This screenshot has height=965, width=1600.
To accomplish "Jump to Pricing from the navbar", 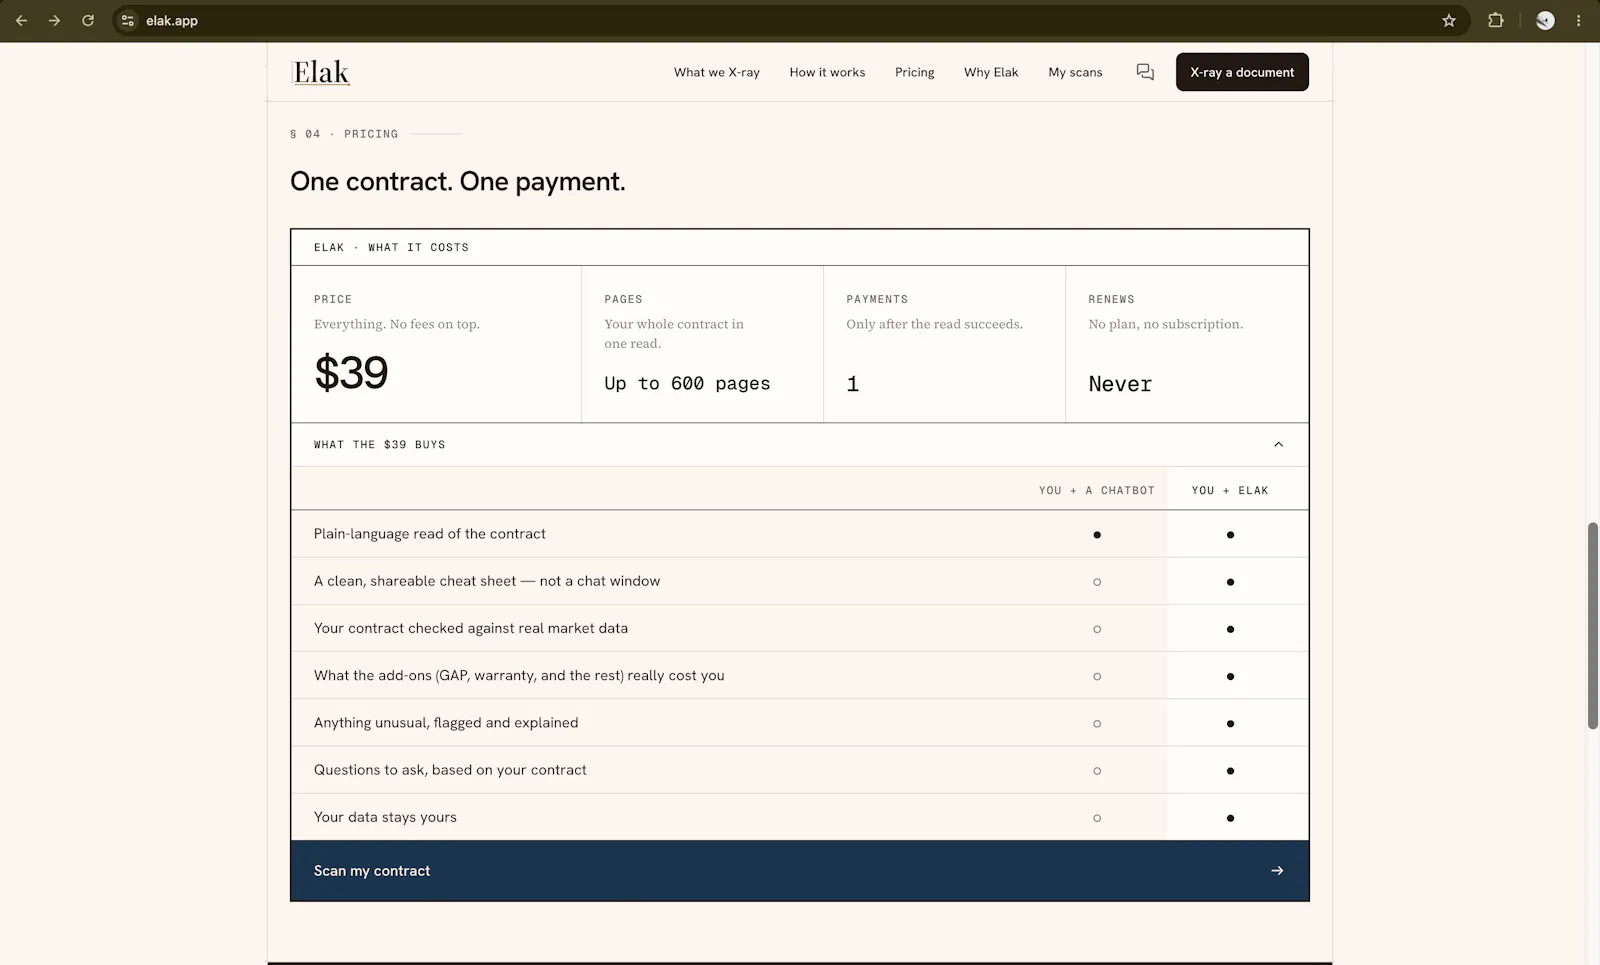I will [914, 72].
